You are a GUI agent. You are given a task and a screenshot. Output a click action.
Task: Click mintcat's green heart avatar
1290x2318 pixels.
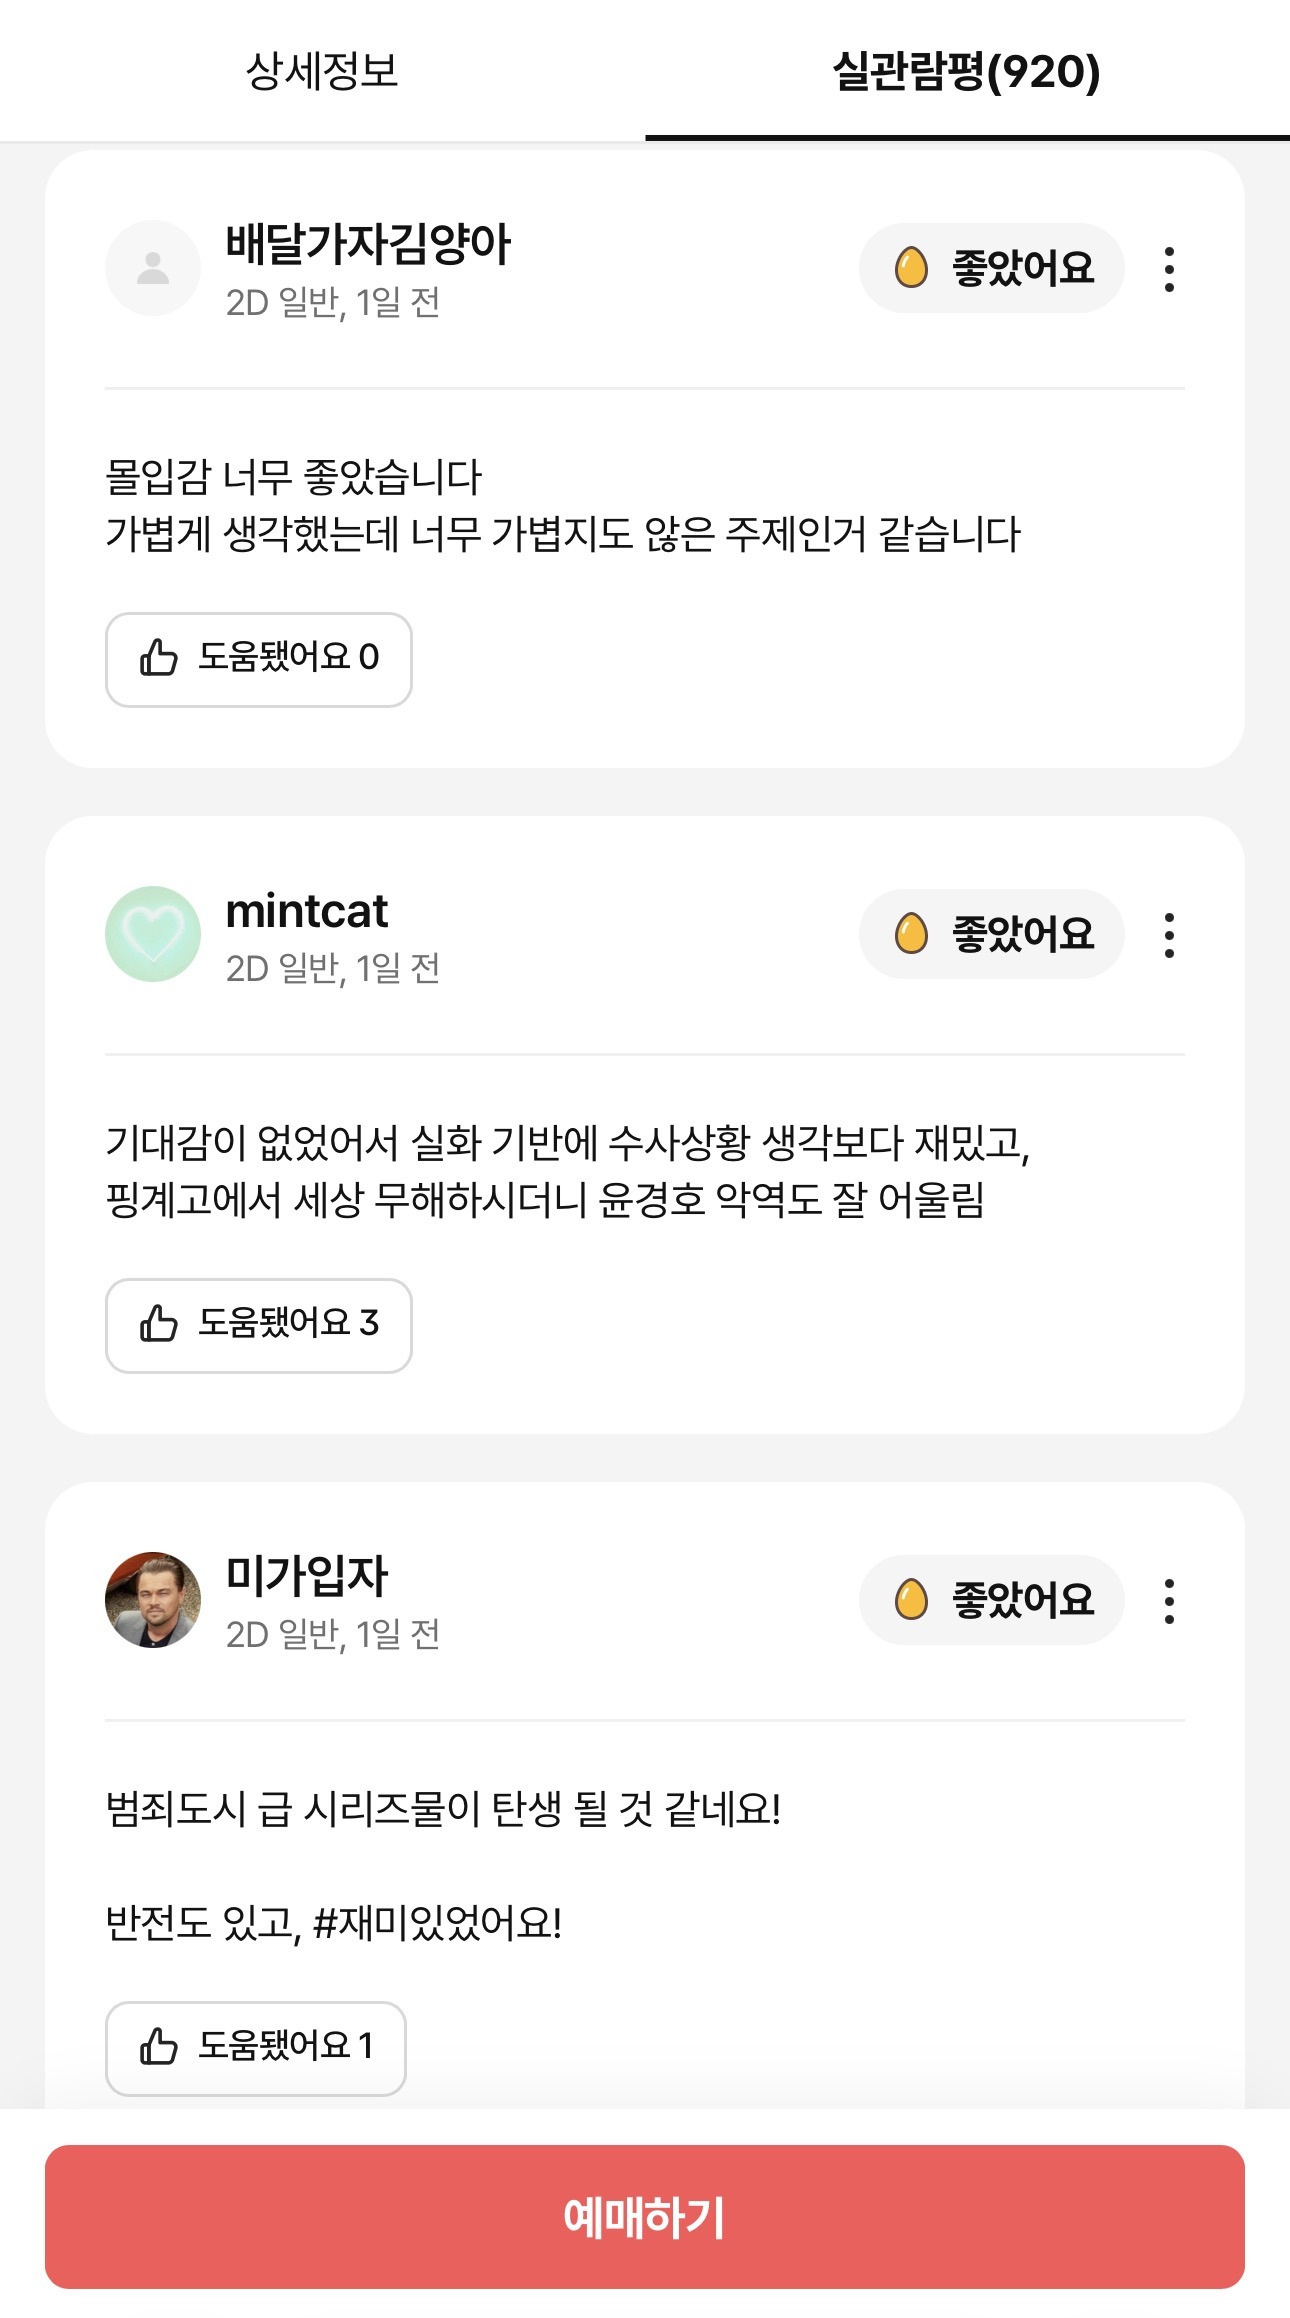tap(153, 934)
